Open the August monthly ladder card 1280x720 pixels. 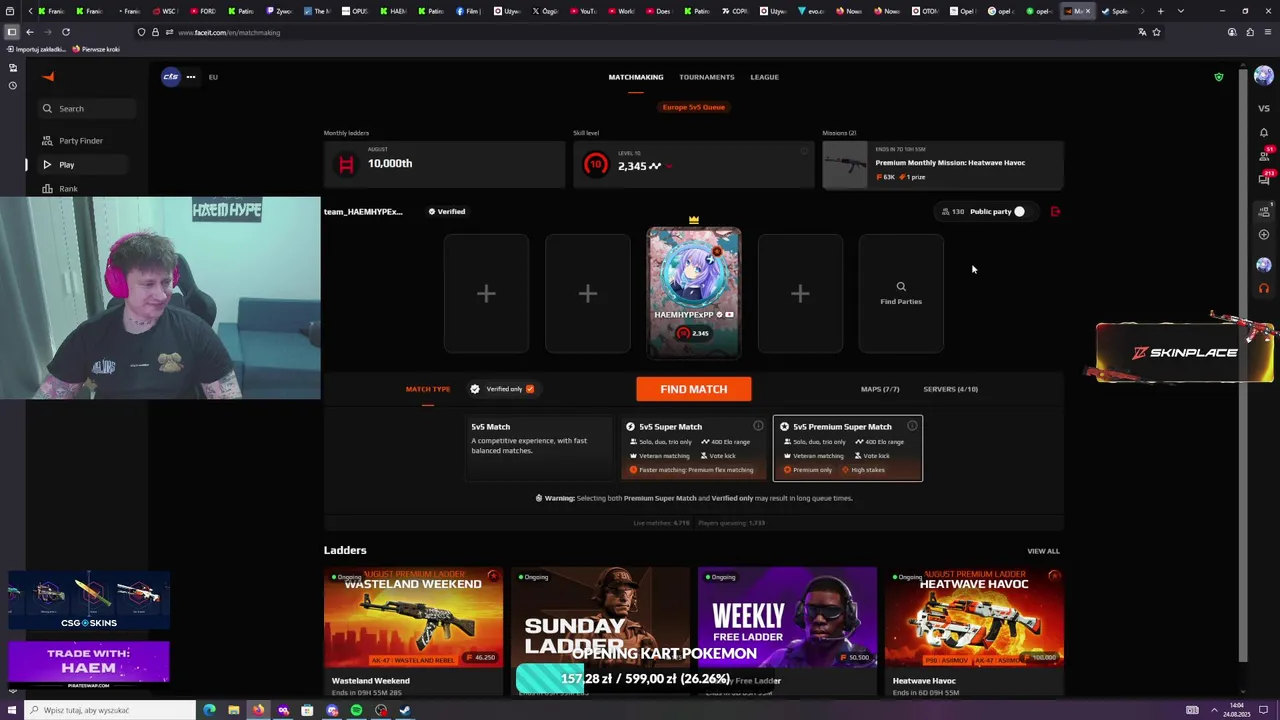click(x=444, y=165)
